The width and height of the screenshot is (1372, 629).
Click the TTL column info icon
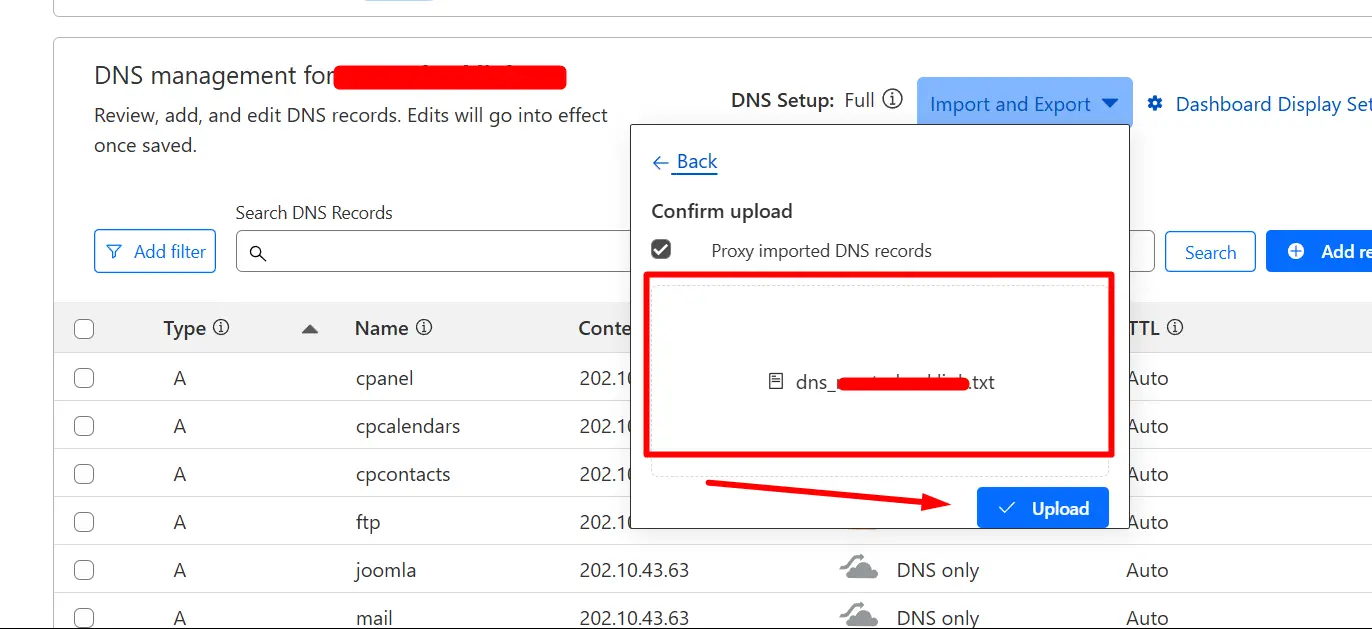(x=1176, y=327)
